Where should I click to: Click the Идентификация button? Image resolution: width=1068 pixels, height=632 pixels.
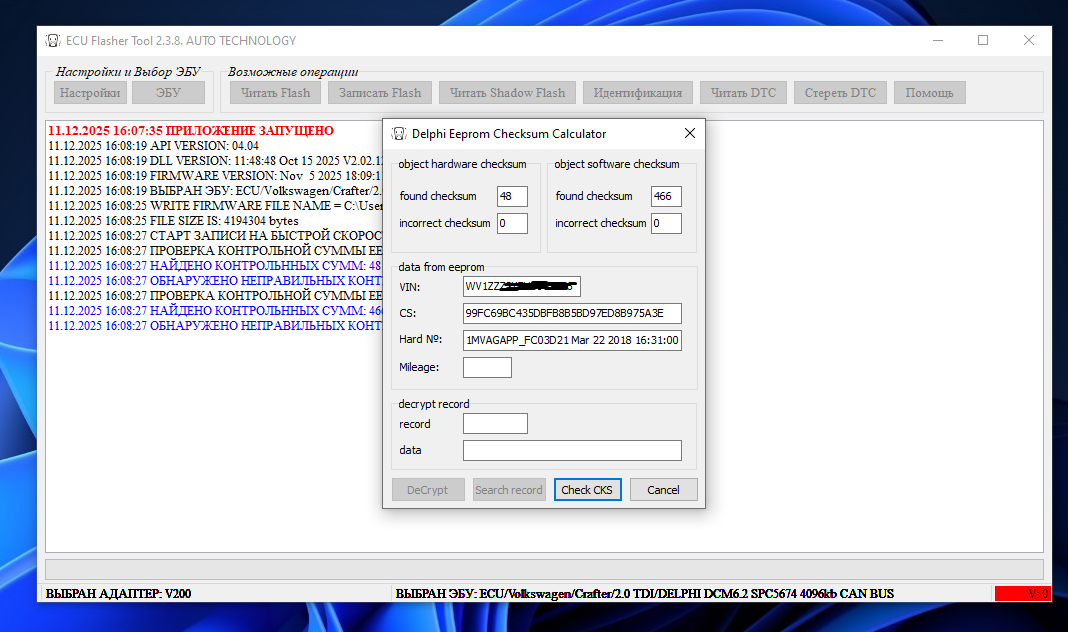(x=638, y=93)
